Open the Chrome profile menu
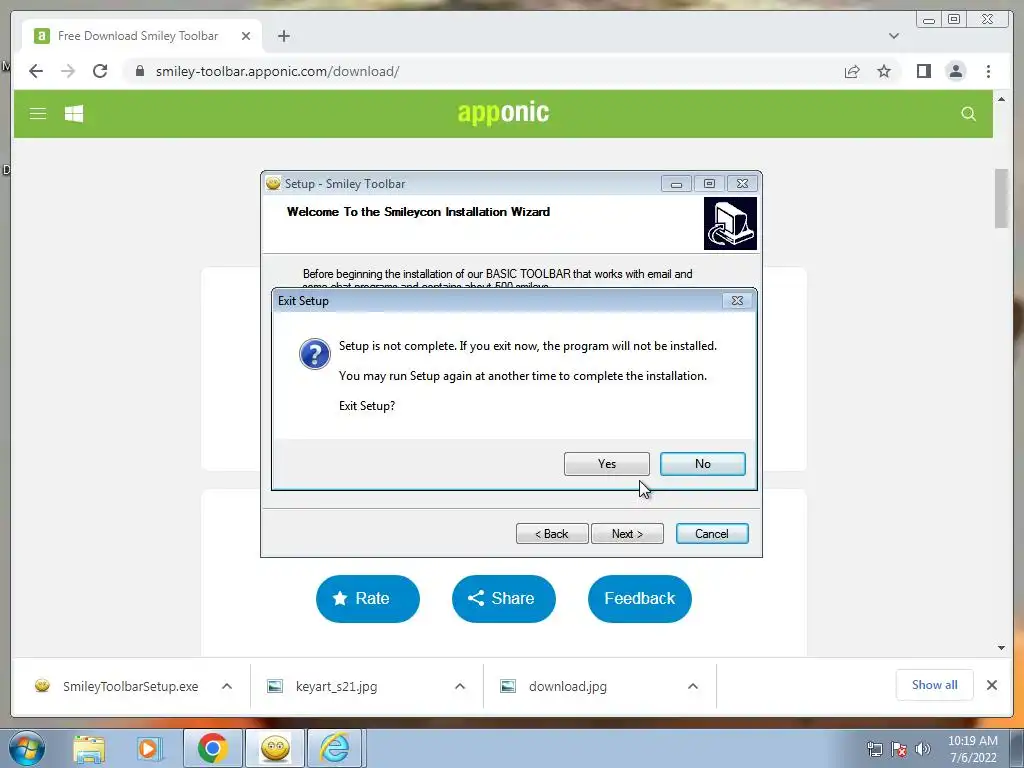The height and width of the screenshot is (768, 1024). (955, 71)
